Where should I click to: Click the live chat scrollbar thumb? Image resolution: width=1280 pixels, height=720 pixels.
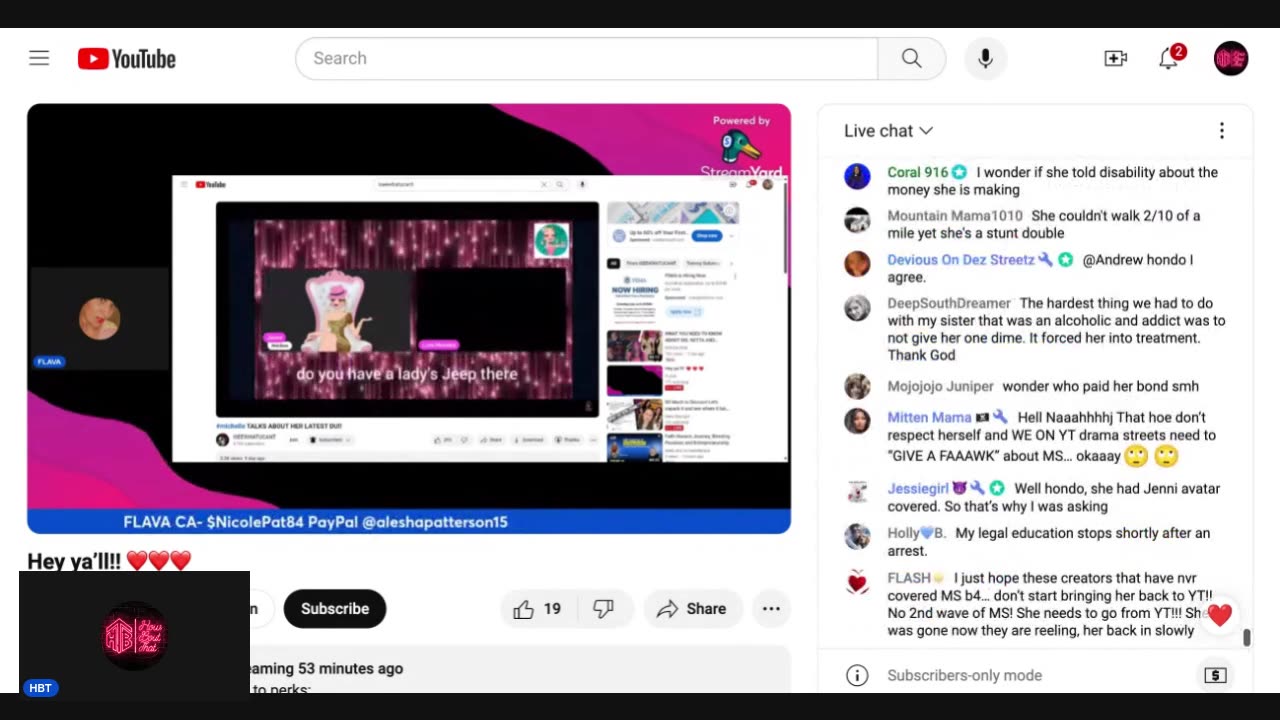1247,638
